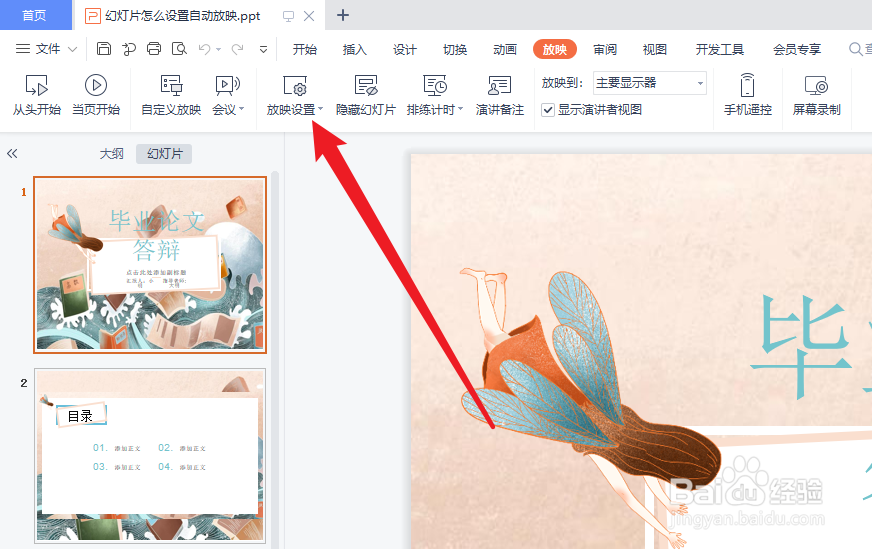Open 自定义放映 custom show
Screen dimensions: 872x549
click(x=171, y=95)
